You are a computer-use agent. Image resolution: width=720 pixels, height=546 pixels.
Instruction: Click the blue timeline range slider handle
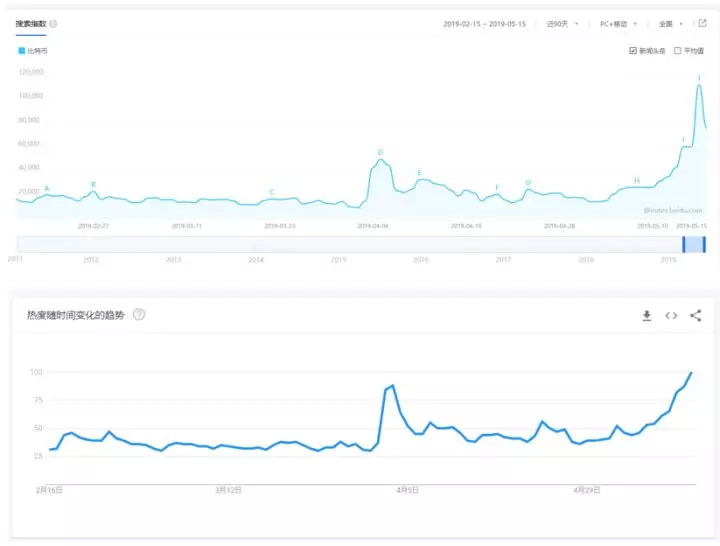pos(694,244)
